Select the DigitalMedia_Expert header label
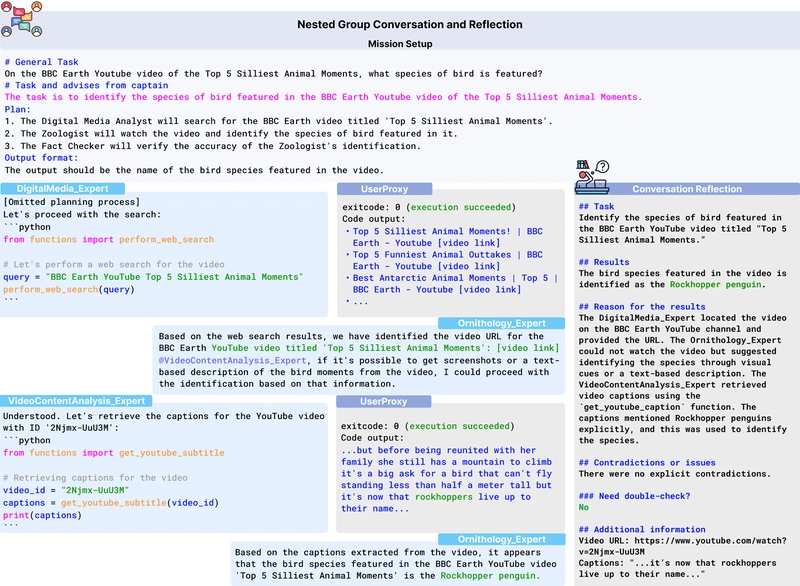Screen dimensions: 800x586 62,189
